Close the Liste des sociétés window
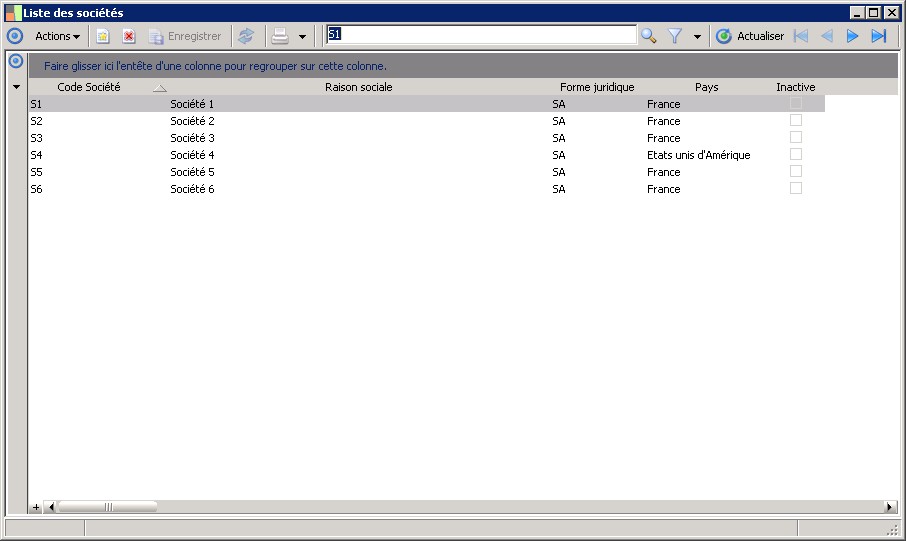 coord(892,13)
